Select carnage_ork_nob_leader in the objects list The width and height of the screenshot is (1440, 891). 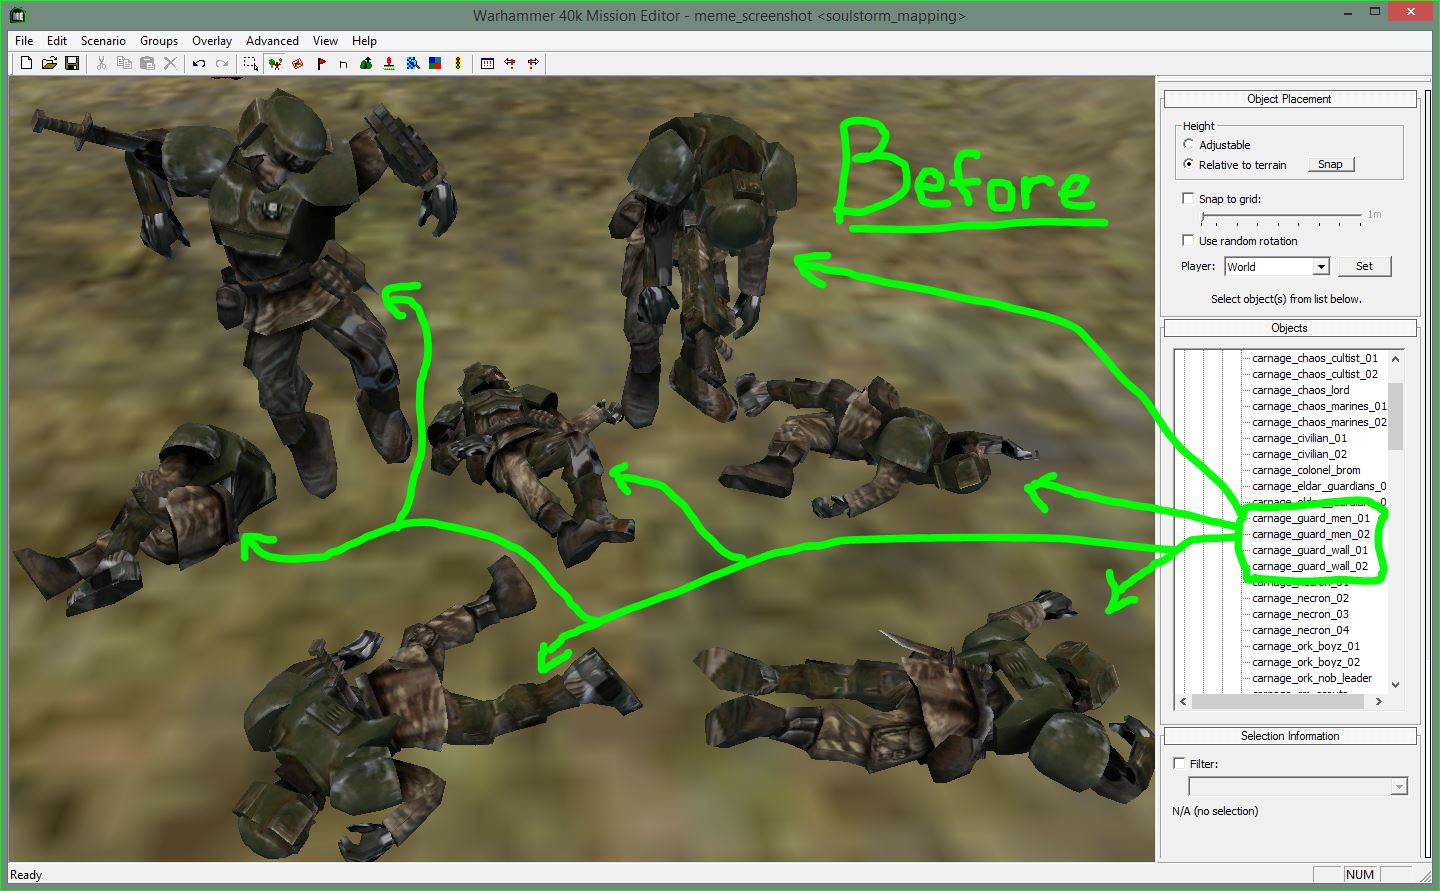1312,678
